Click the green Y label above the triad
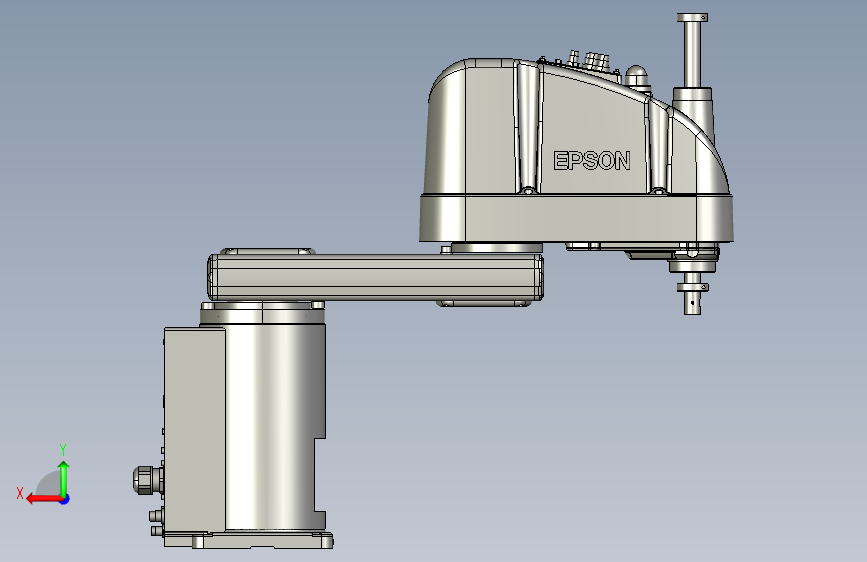The width and height of the screenshot is (867, 562). click(x=63, y=449)
